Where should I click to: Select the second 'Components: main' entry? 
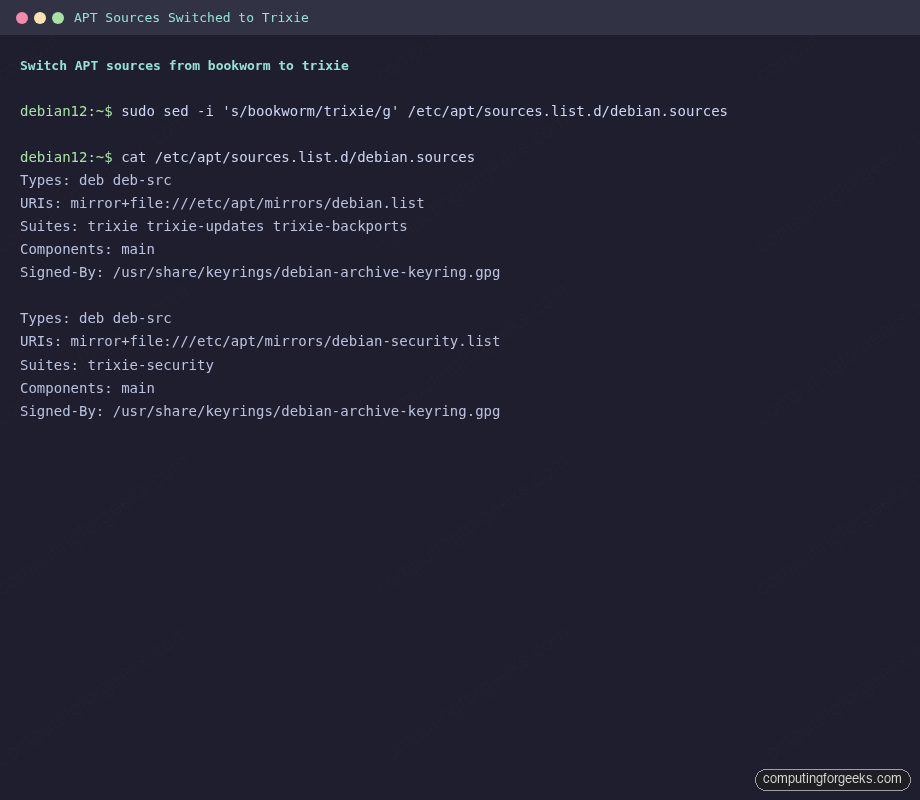[87, 388]
